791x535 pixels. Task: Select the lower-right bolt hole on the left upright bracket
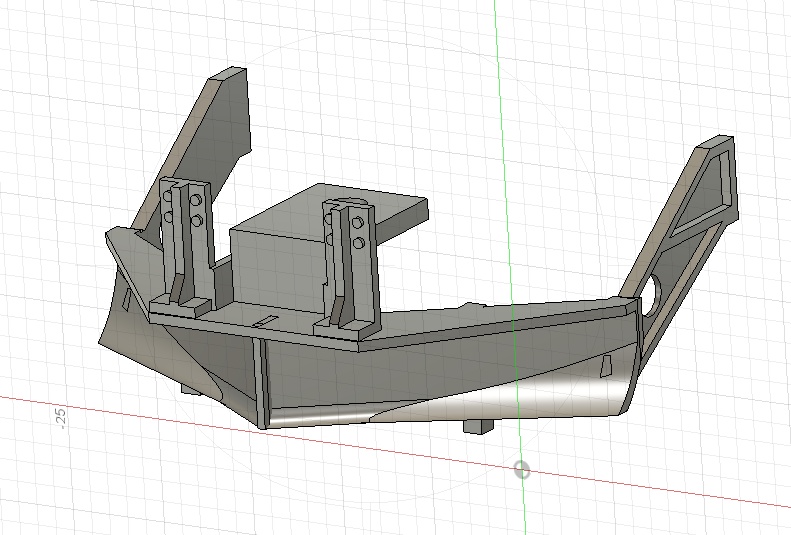(197, 221)
